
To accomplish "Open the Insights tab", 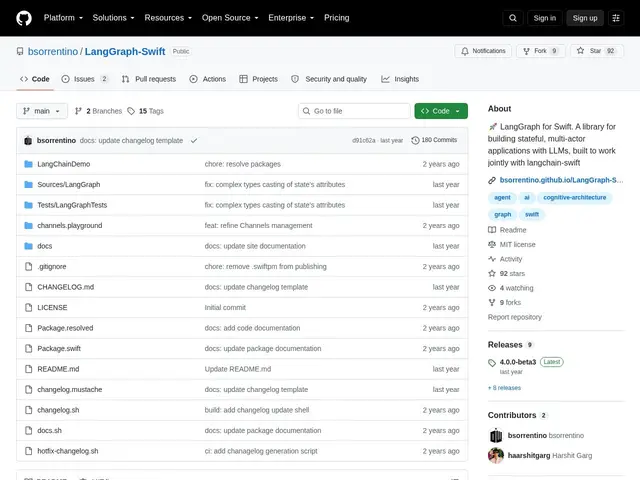I will coord(400,79).
